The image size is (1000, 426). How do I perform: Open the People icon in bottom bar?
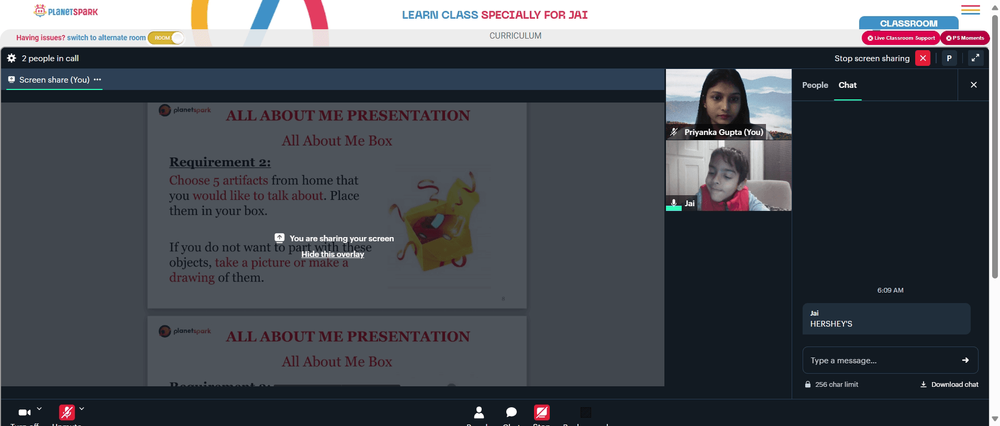coord(479,413)
